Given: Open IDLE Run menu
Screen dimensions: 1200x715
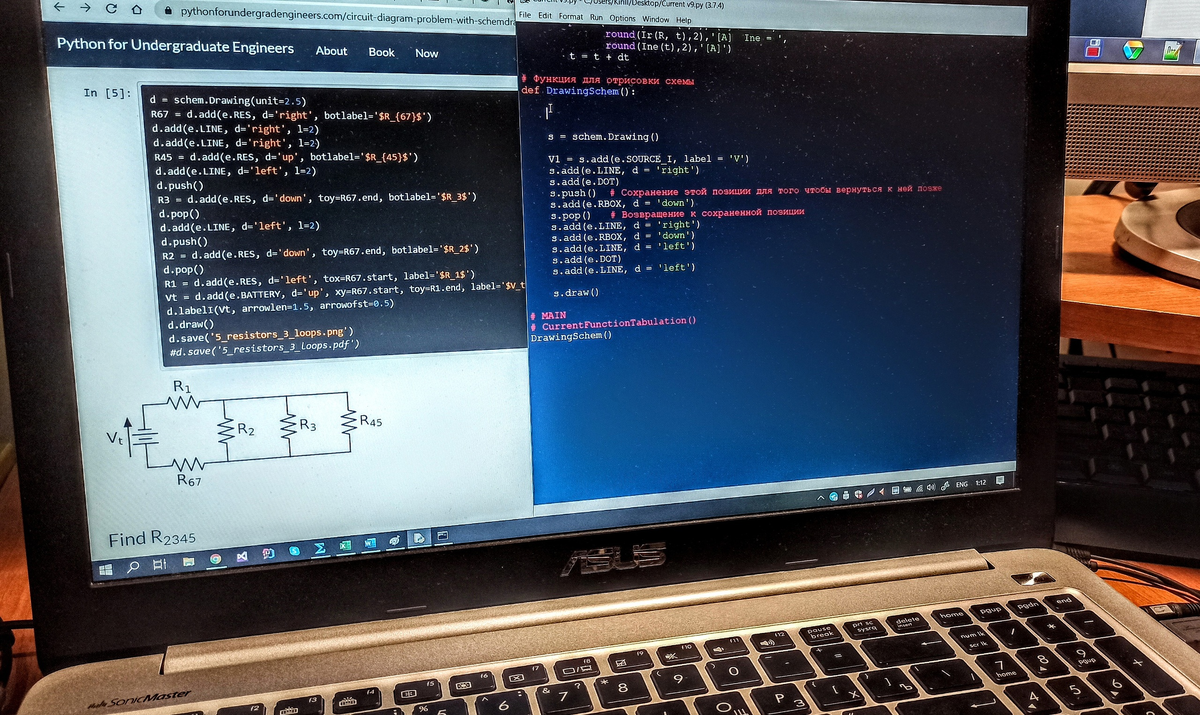Looking at the screenshot, I should (x=596, y=18).
